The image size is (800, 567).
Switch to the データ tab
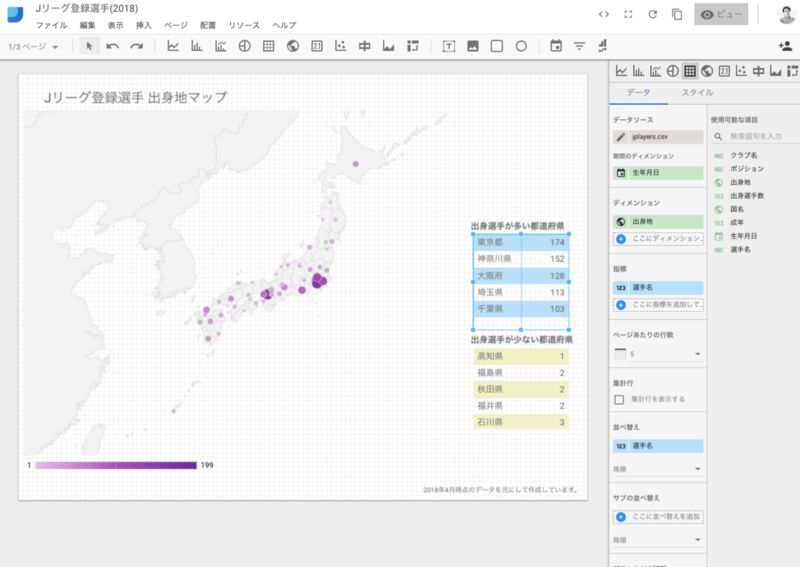point(638,92)
